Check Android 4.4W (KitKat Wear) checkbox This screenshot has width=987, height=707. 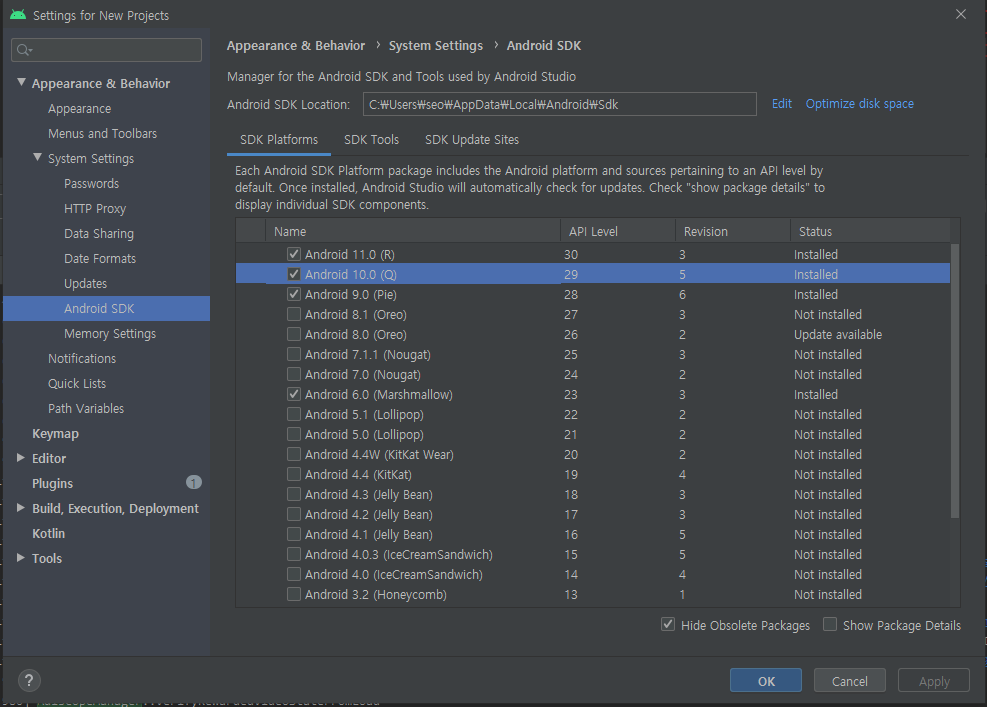coord(294,454)
